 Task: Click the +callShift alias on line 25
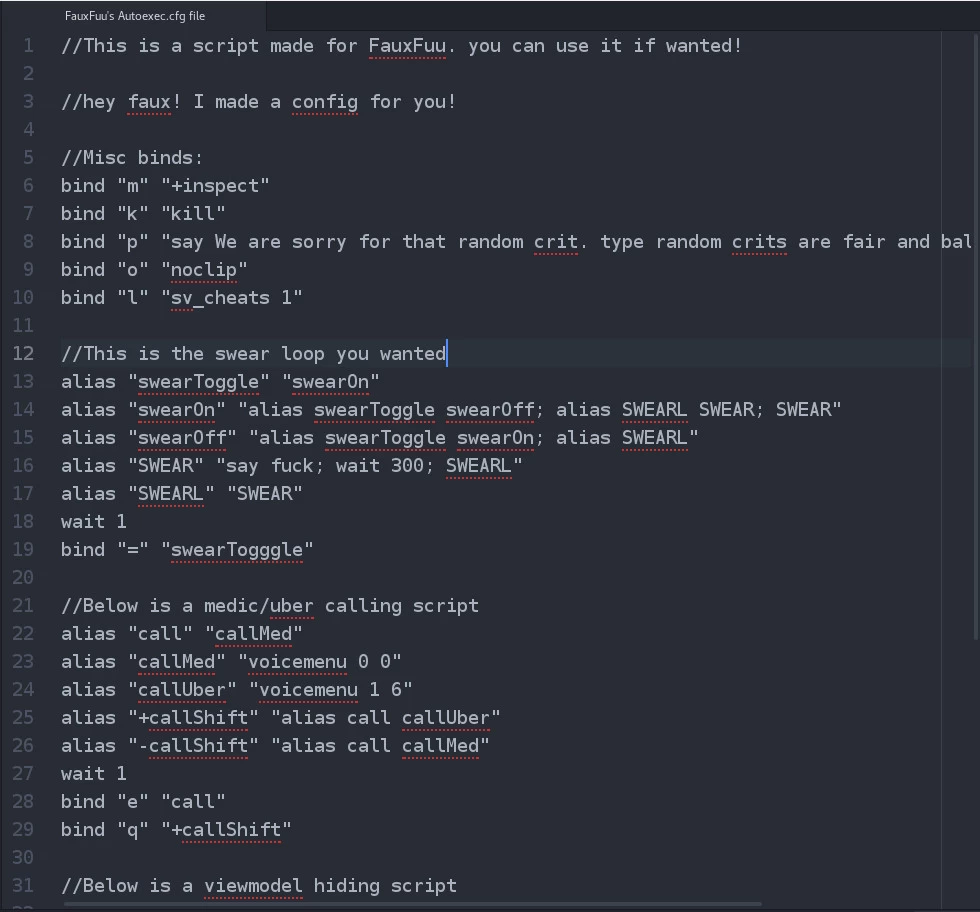point(193,717)
